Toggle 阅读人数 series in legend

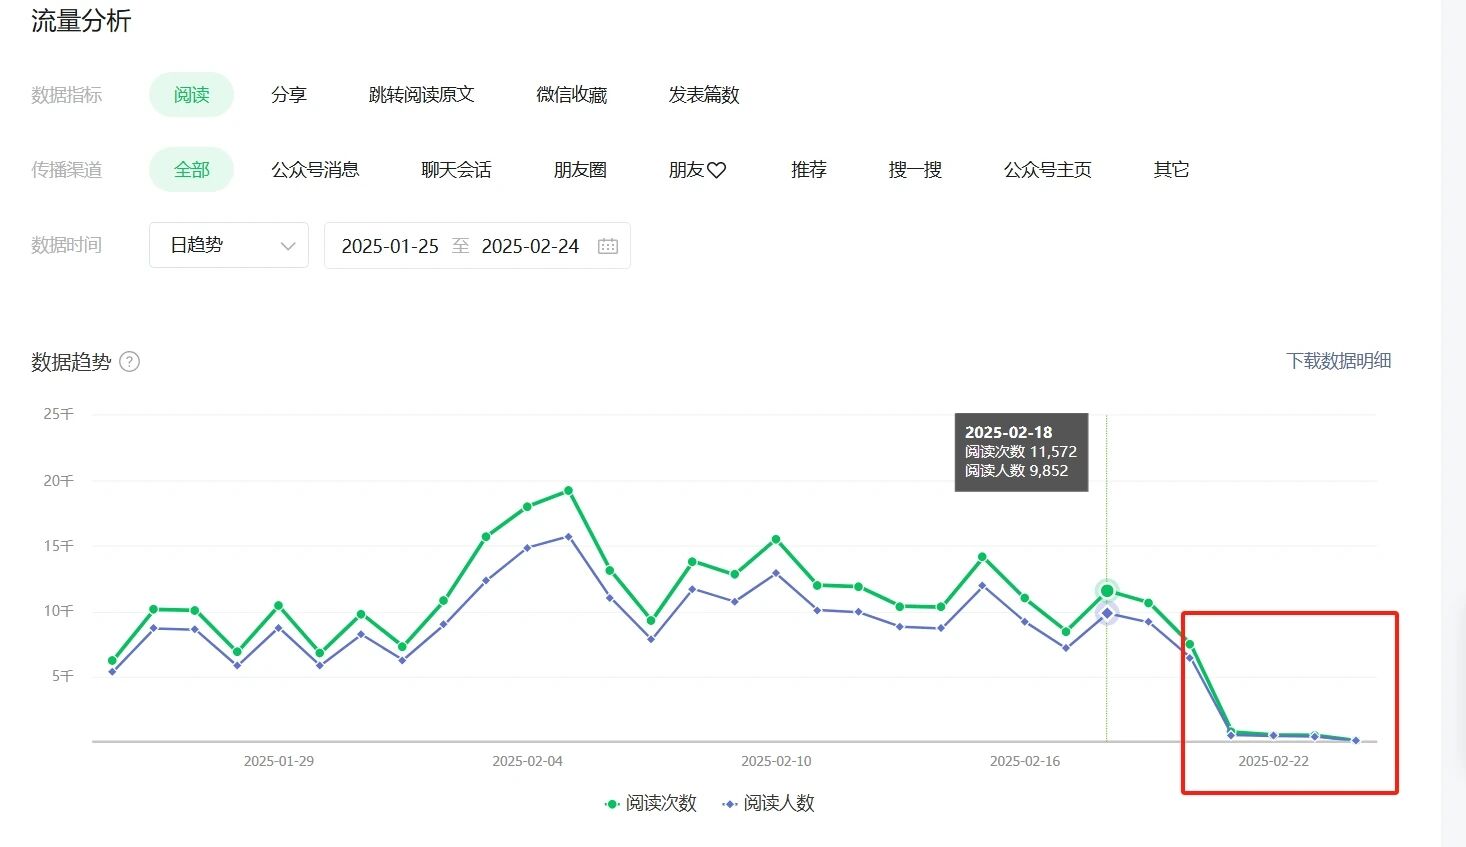pyautogui.click(x=768, y=803)
